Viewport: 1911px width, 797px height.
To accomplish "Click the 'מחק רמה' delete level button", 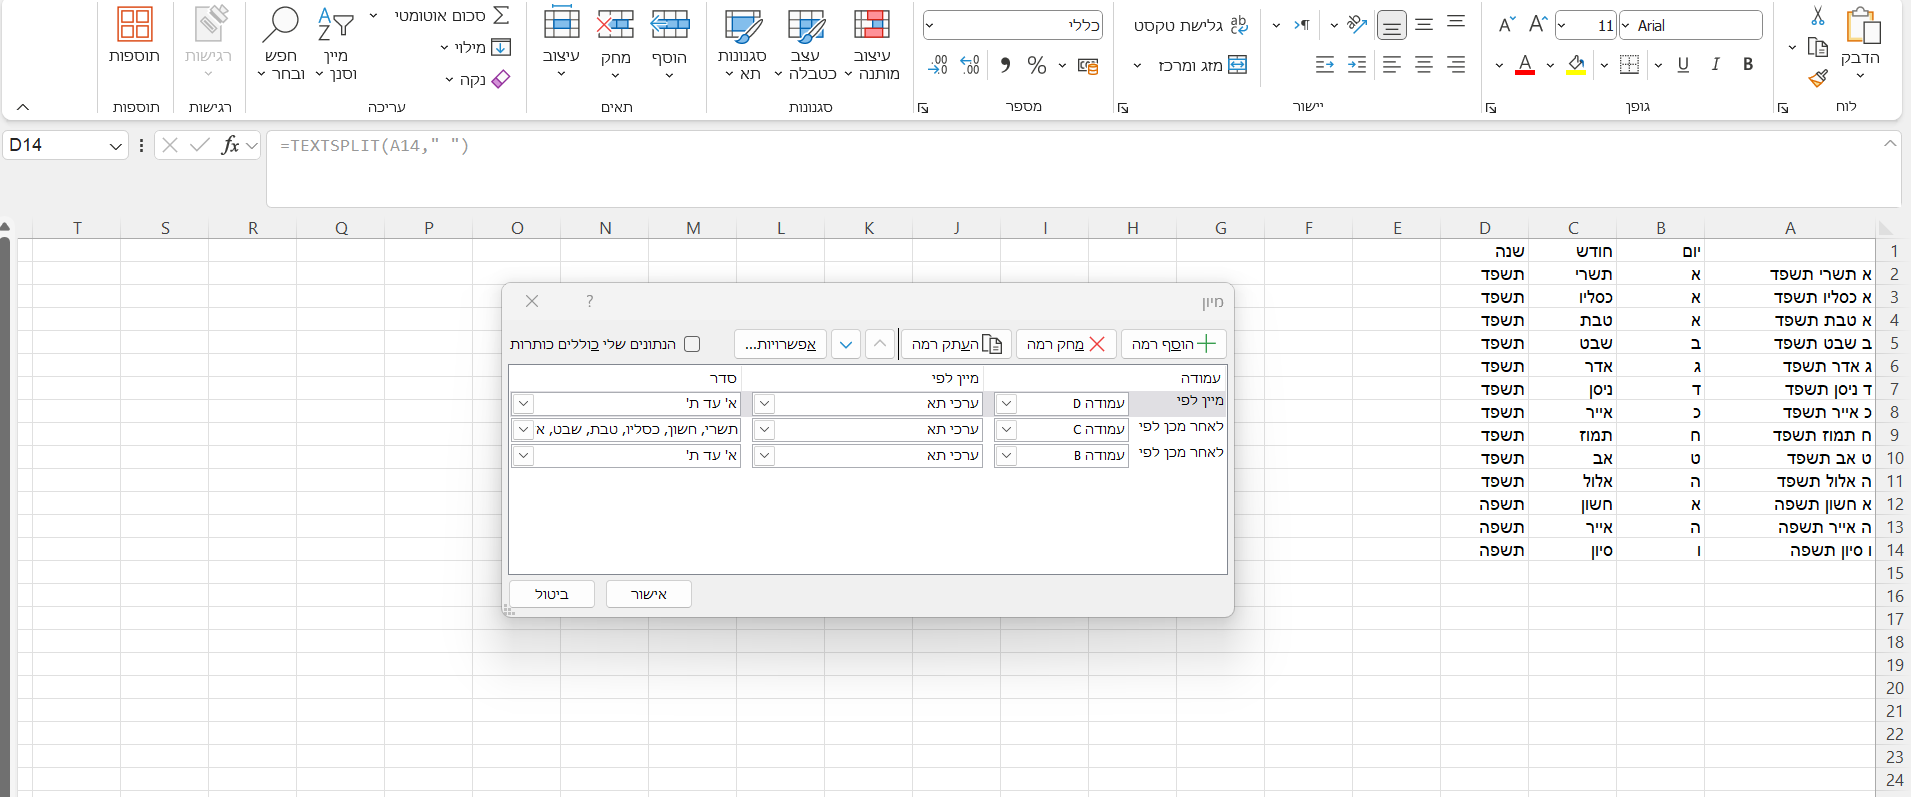I will click(x=1066, y=344).
